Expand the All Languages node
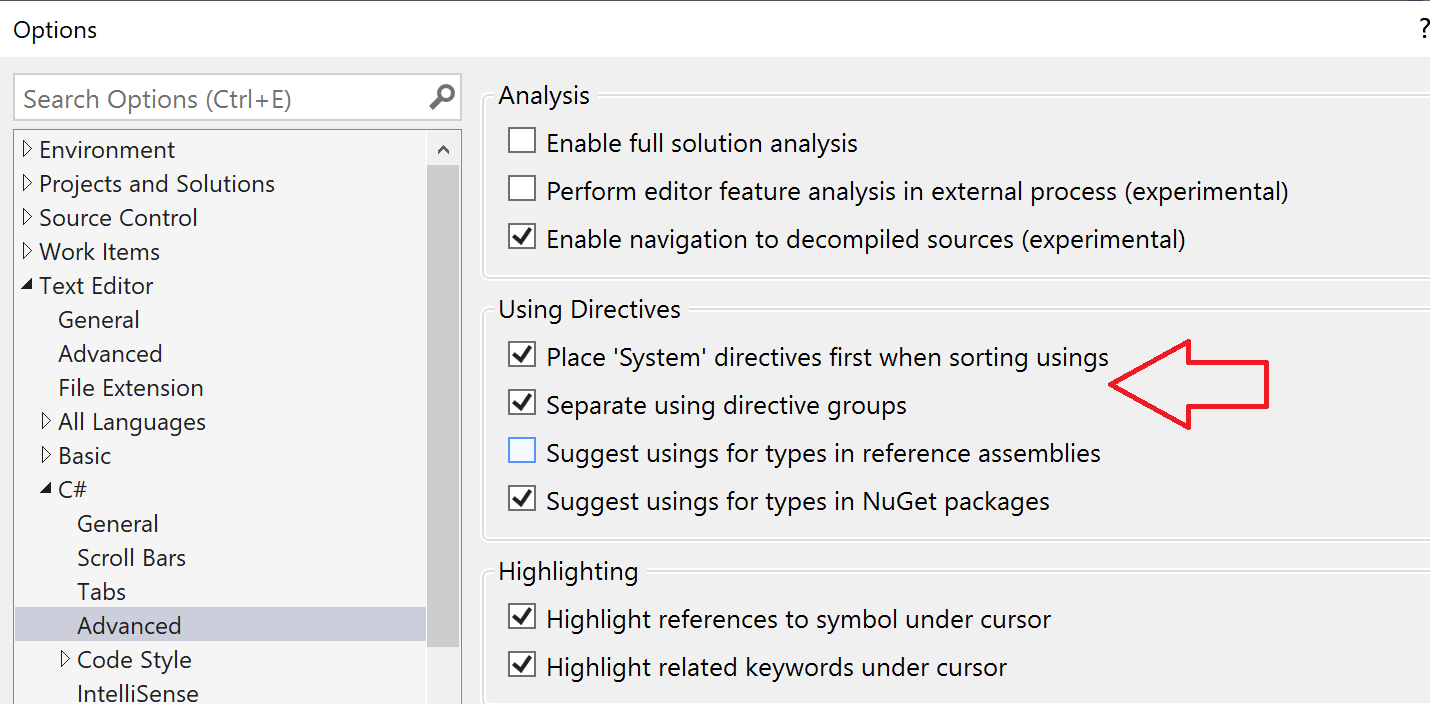 coord(46,421)
